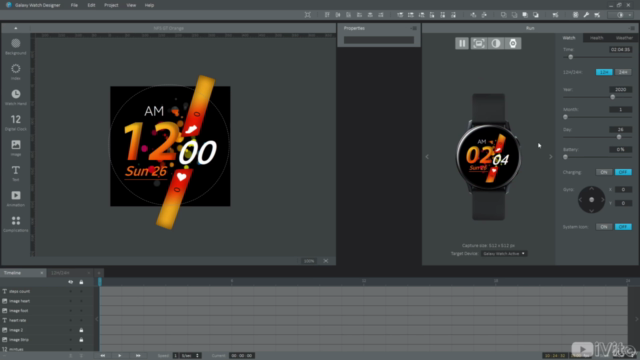Open the Background component tool
This screenshot has height=360, width=640.
coord(16,46)
